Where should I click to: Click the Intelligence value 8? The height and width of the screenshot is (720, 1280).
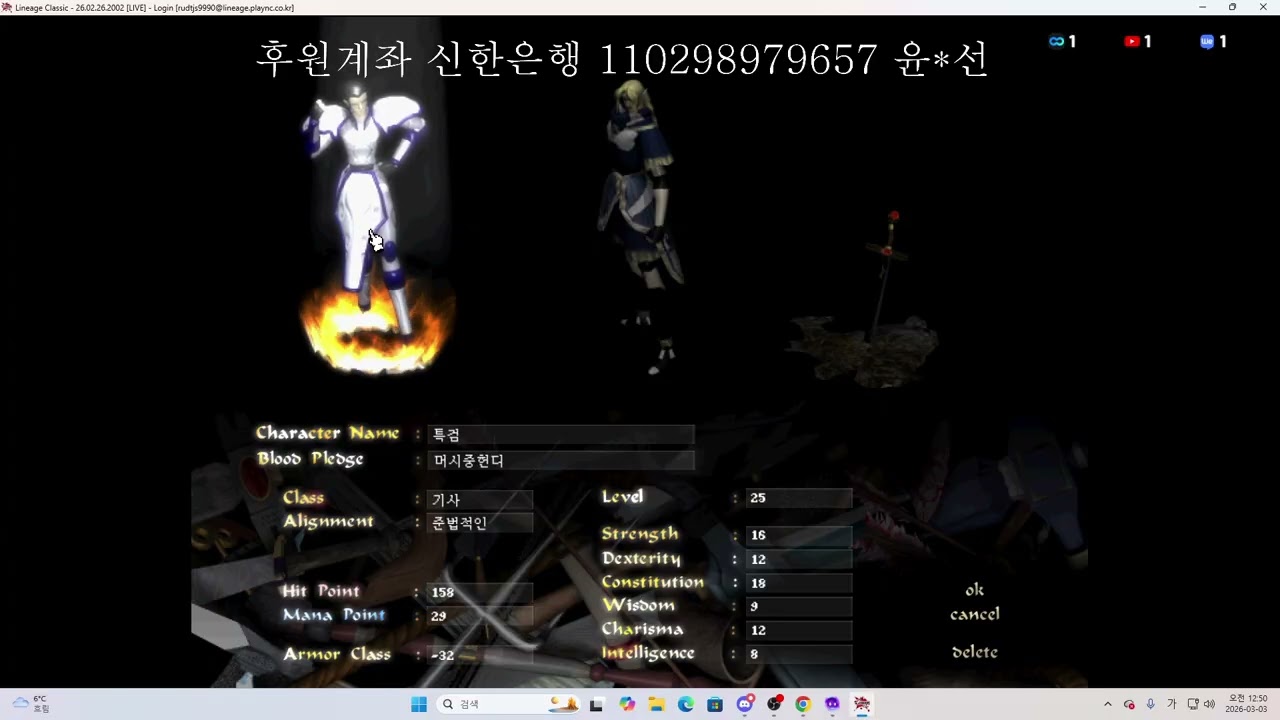pyautogui.click(x=798, y=654)
